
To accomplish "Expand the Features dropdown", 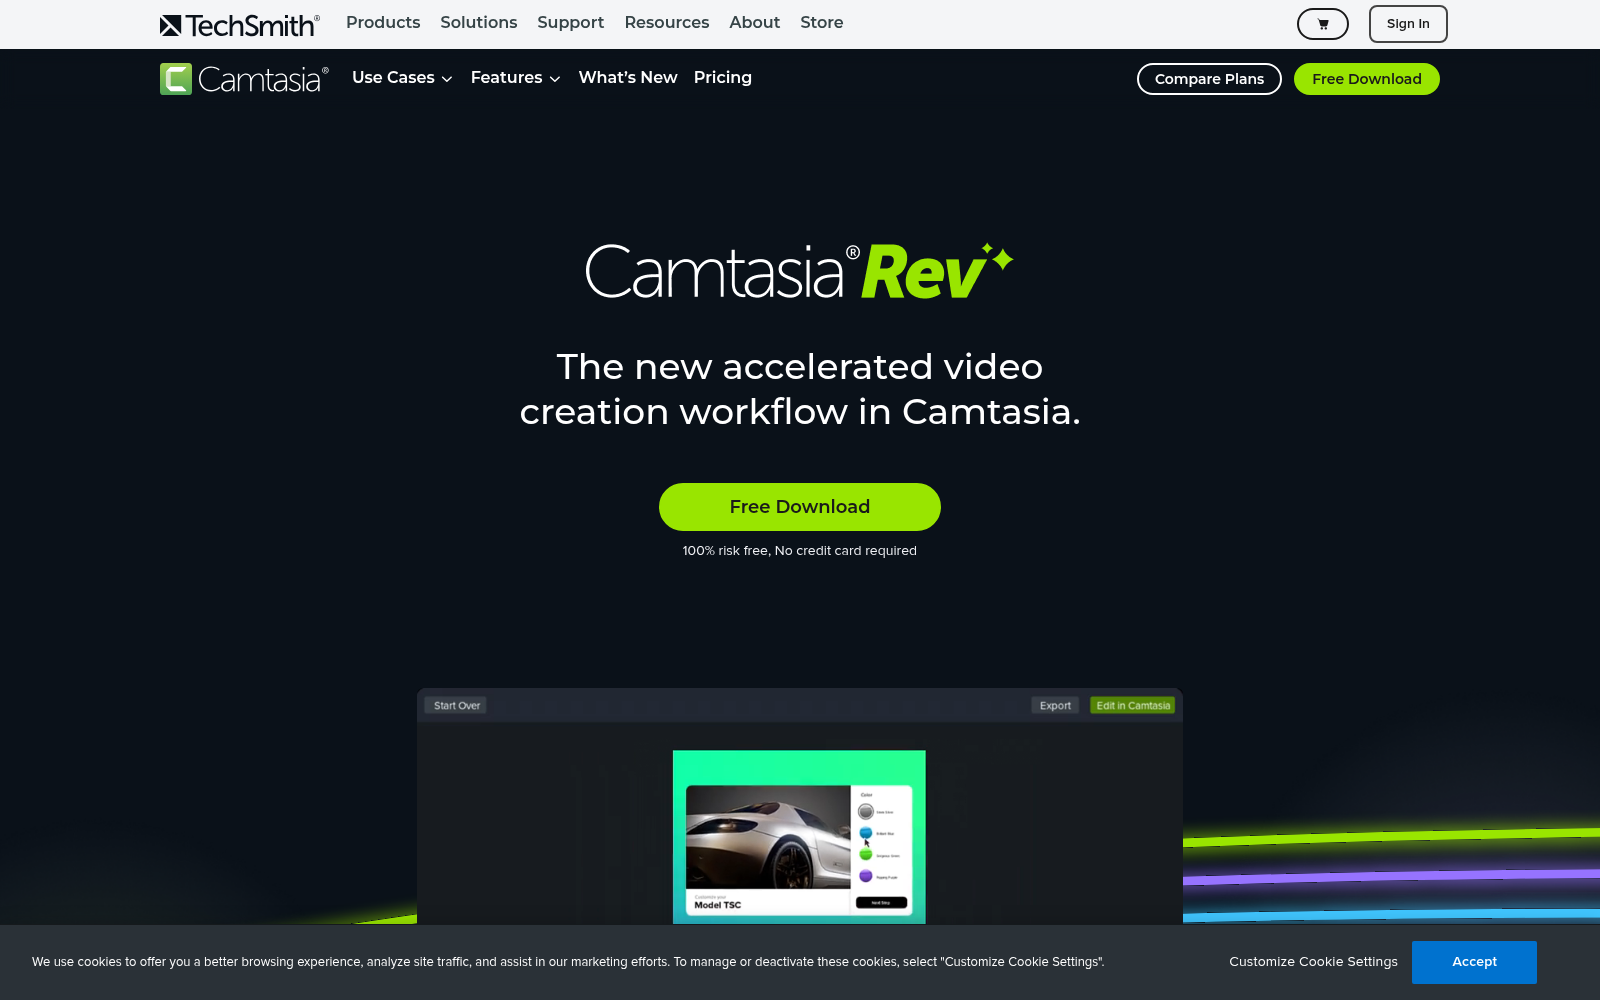I will tap(515, 78).
